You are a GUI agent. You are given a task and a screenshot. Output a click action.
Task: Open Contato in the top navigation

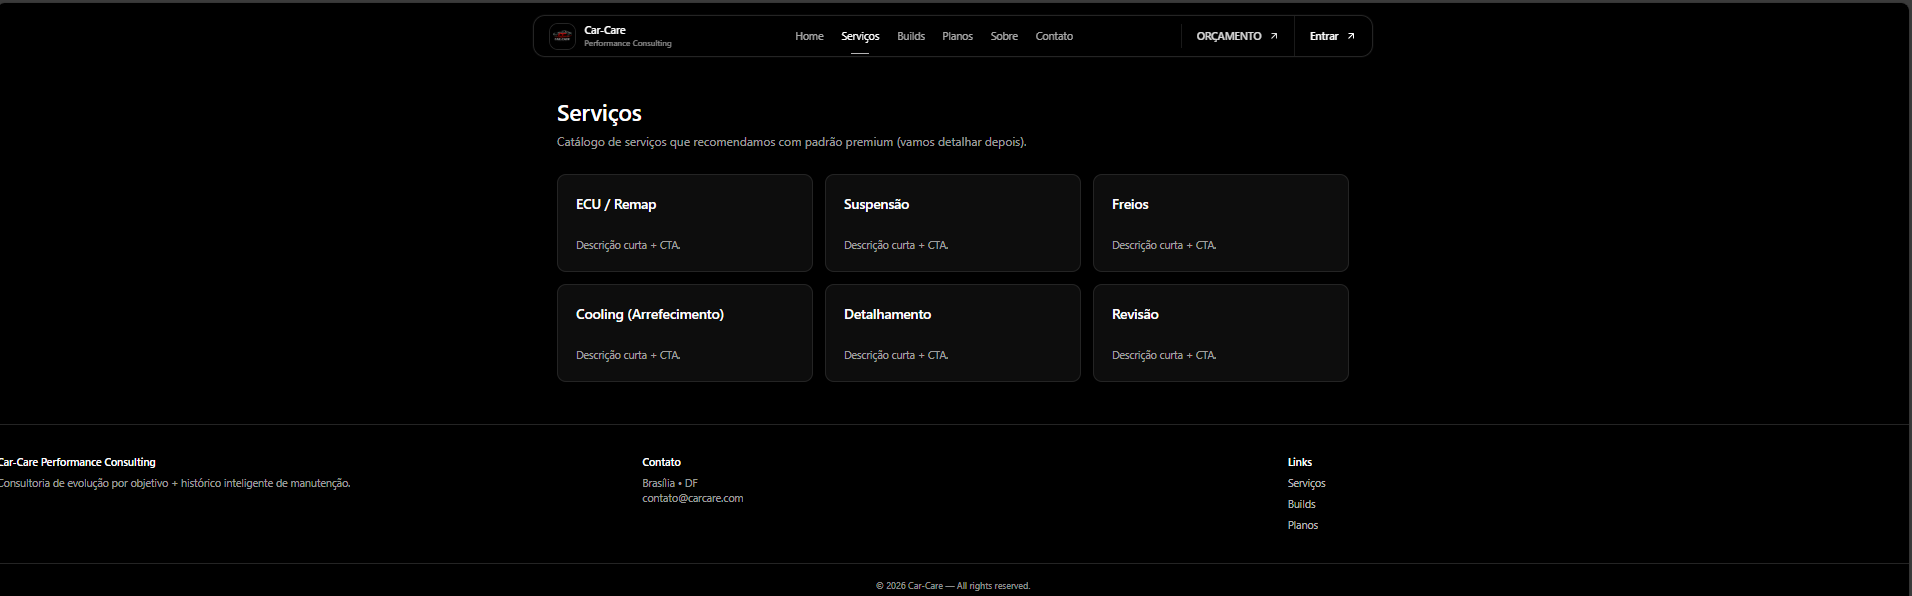1054,36
